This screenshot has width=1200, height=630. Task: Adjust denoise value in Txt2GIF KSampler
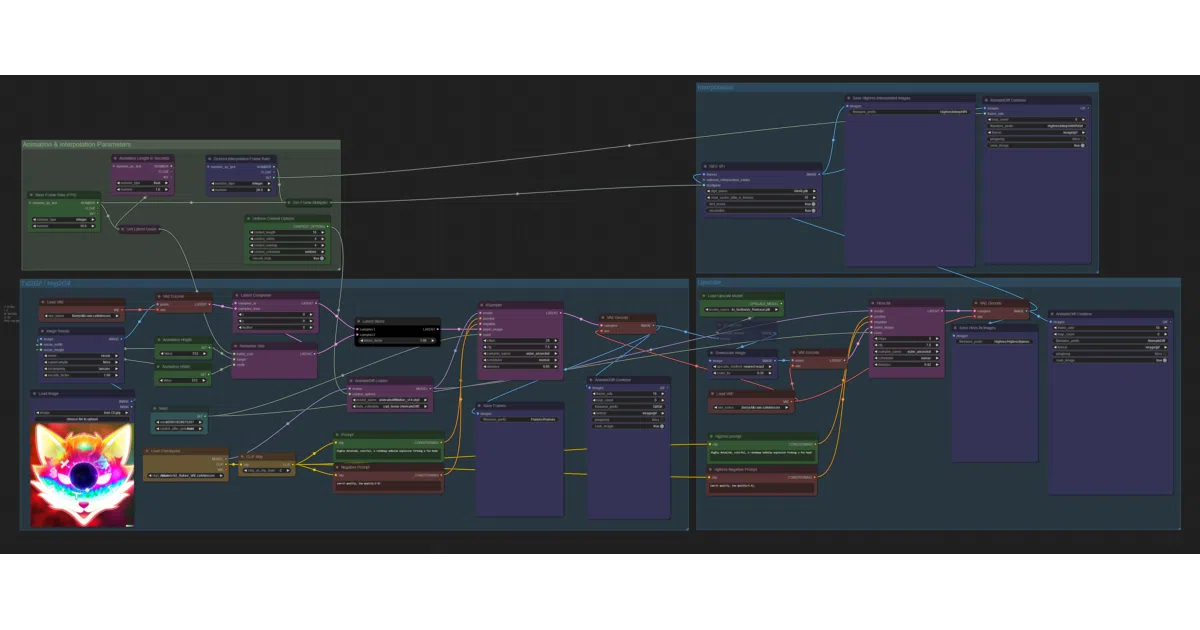pos(521,366)
